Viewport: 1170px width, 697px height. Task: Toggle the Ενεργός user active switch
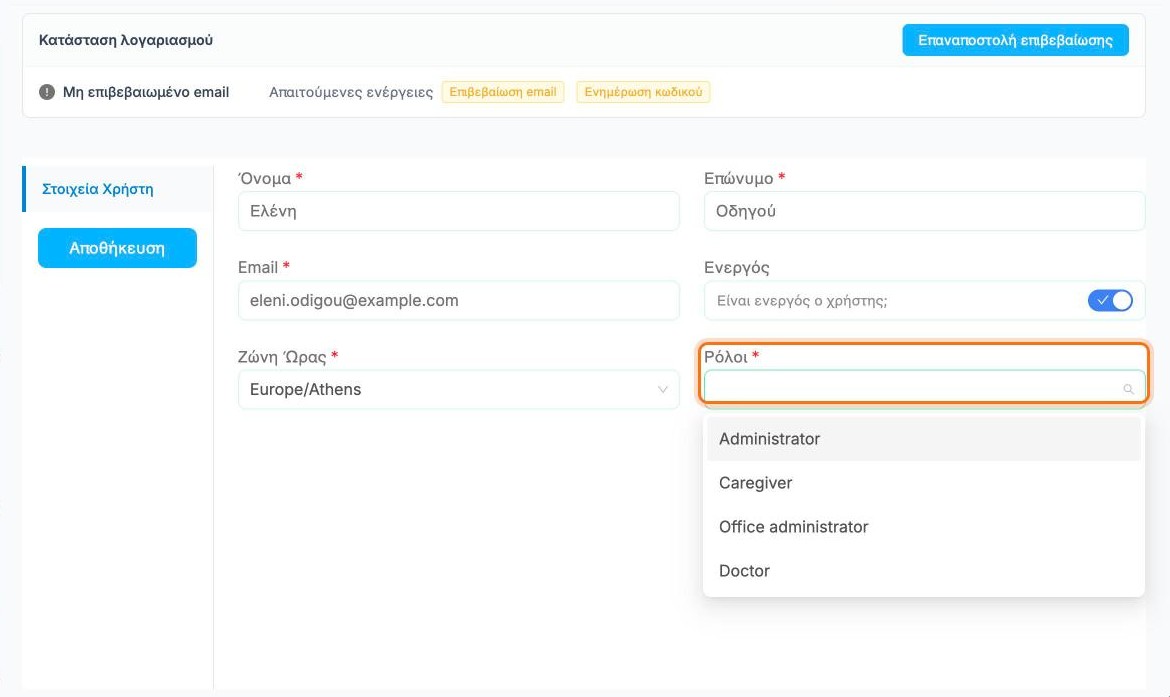tap(1110, 300)
